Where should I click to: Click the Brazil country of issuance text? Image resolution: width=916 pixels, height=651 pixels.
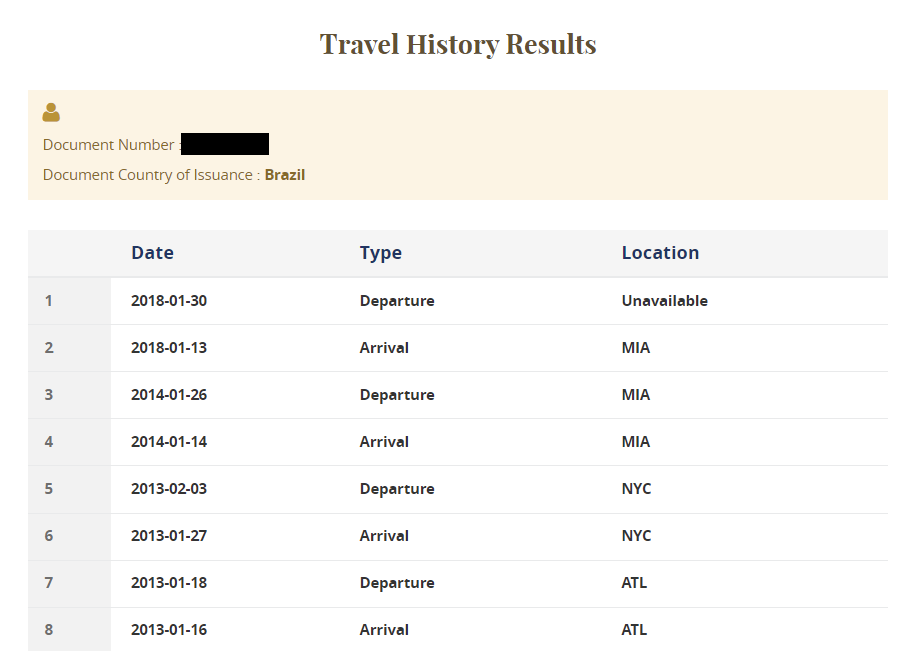point(285,175)
